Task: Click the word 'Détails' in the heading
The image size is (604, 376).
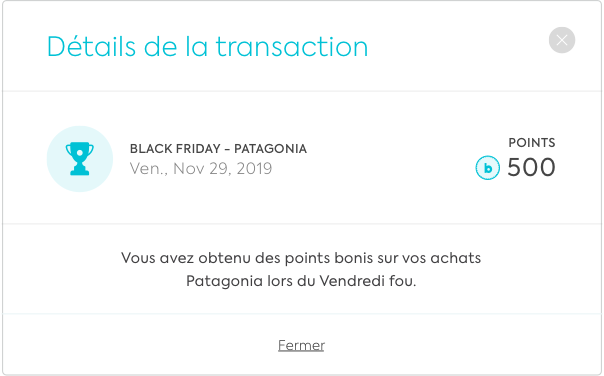Action: pos(91,47)
